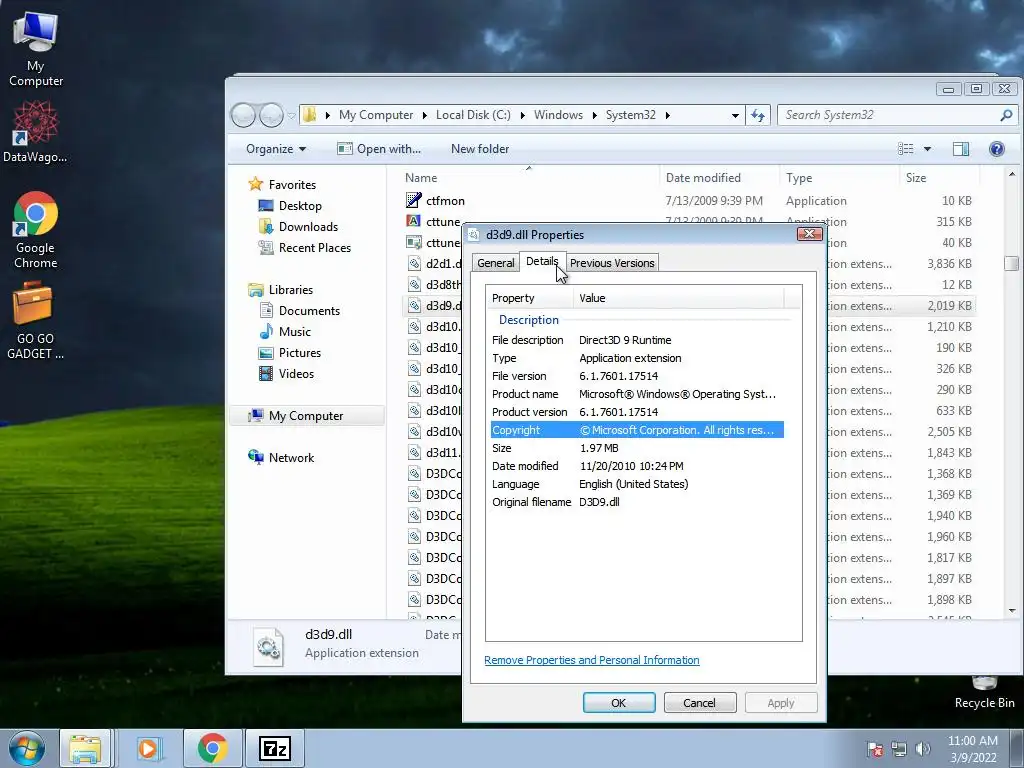Open the Recycle Bin on desktop
Screen dimensions: 1024x768
click(984, 692)
